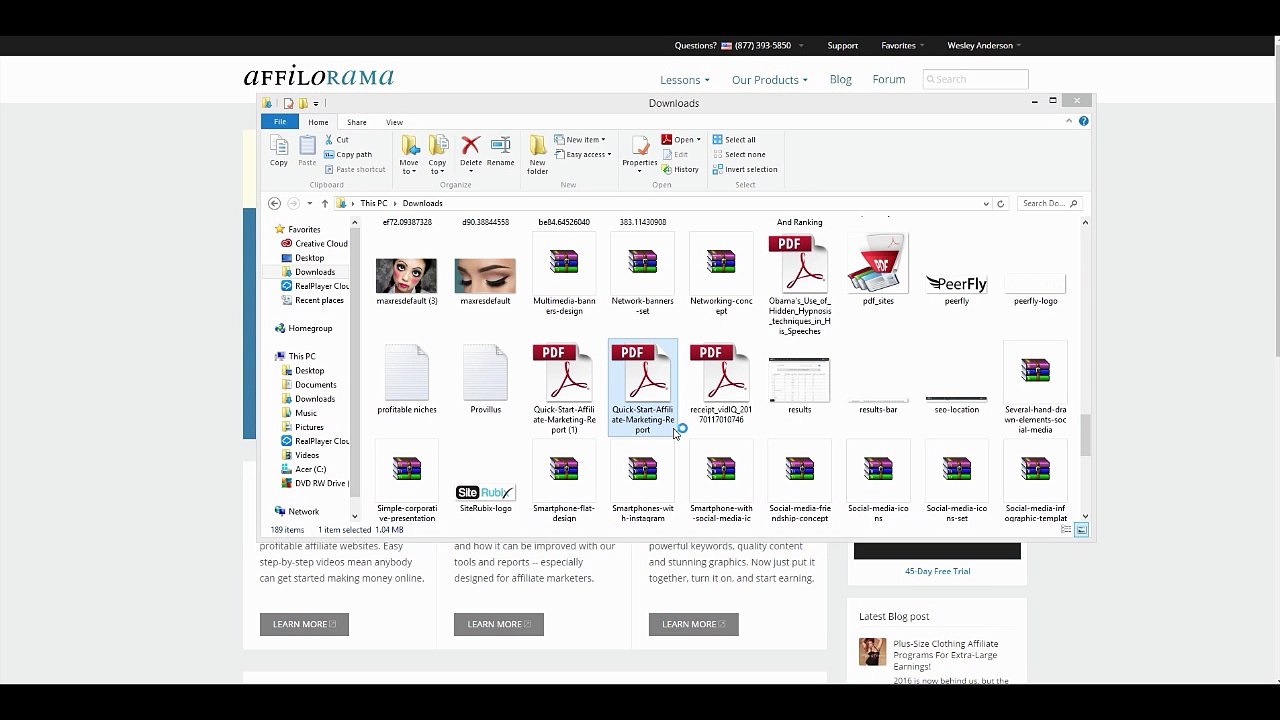The height and width of the screenshot is (720, 1280).
Task: Open the Easy access dropdown
Action: (x=583, y=154)
